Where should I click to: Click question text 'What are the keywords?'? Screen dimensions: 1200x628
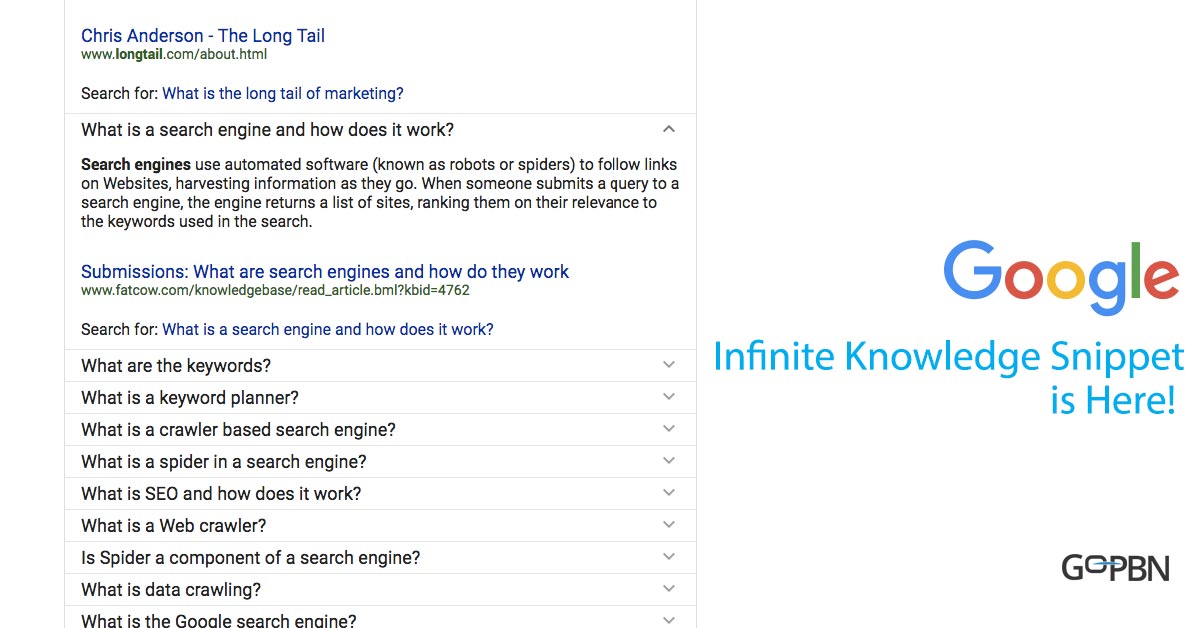click(176, 366)
